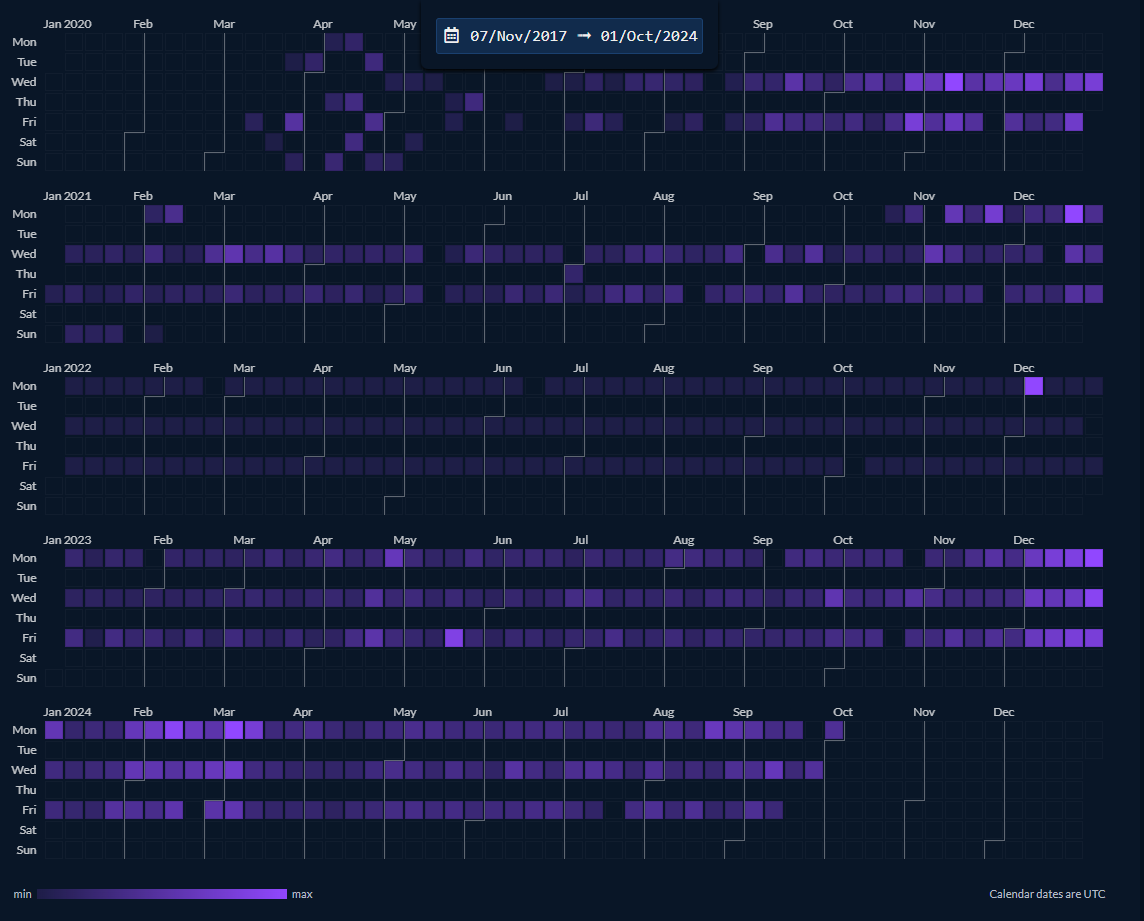
Task: Select the last Wednesday cell of 2023
Action: [1094, 598]
